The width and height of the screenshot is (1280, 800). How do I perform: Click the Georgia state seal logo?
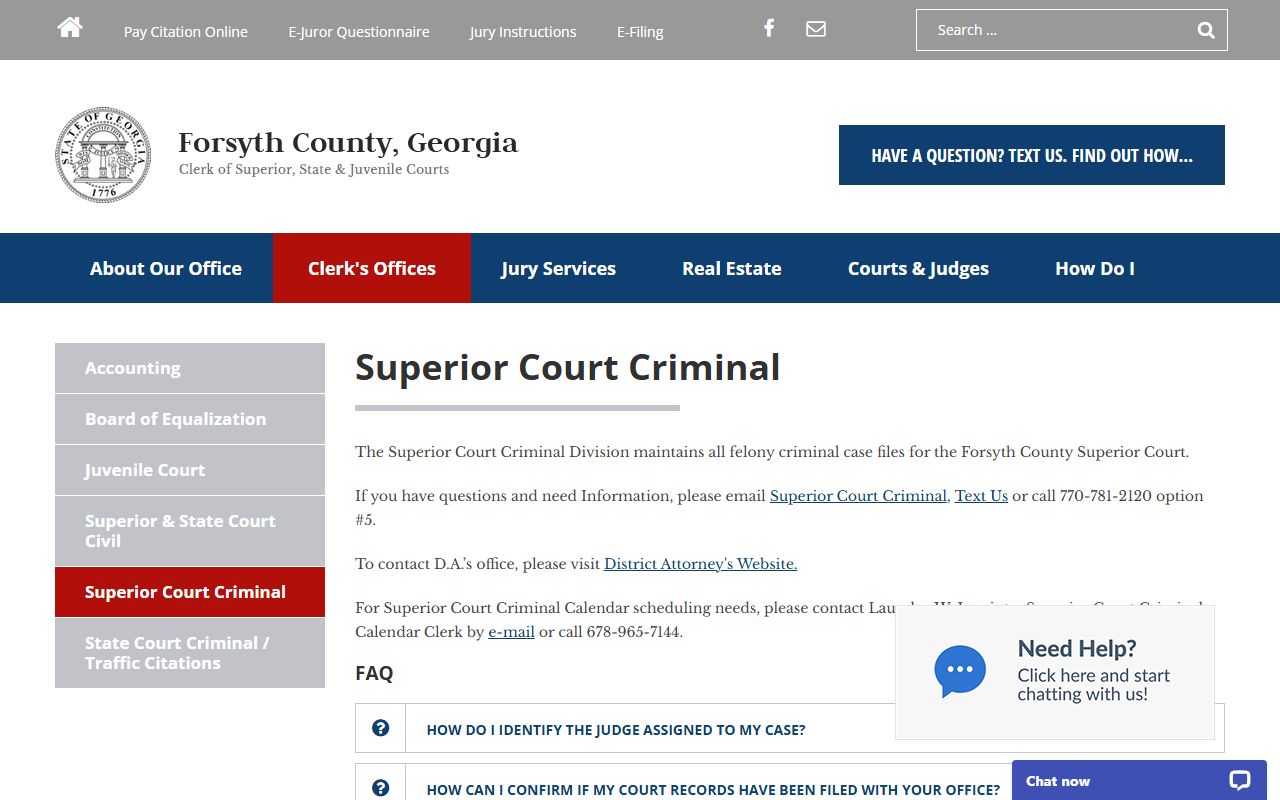coord(103,155)
